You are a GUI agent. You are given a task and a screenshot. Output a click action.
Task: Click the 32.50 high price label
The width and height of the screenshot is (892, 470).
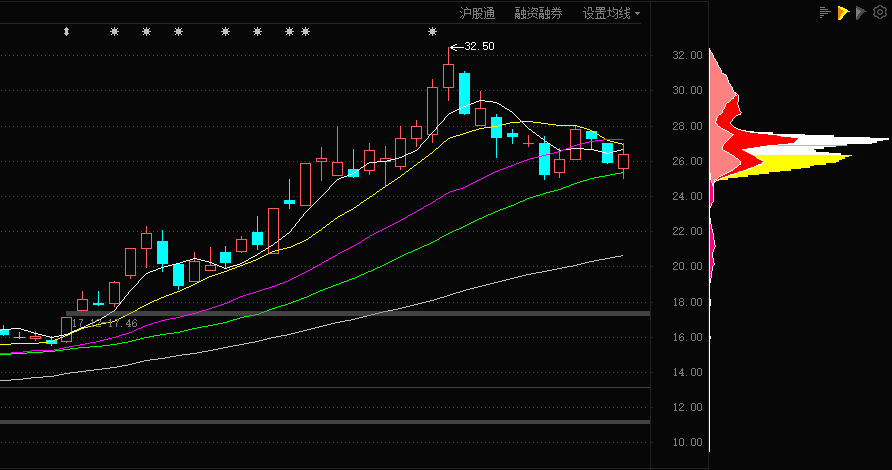(x=479, y=46)
